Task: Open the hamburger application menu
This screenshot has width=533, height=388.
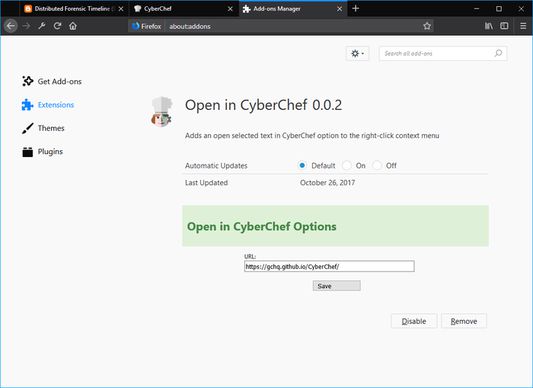Action: [523, 26]
